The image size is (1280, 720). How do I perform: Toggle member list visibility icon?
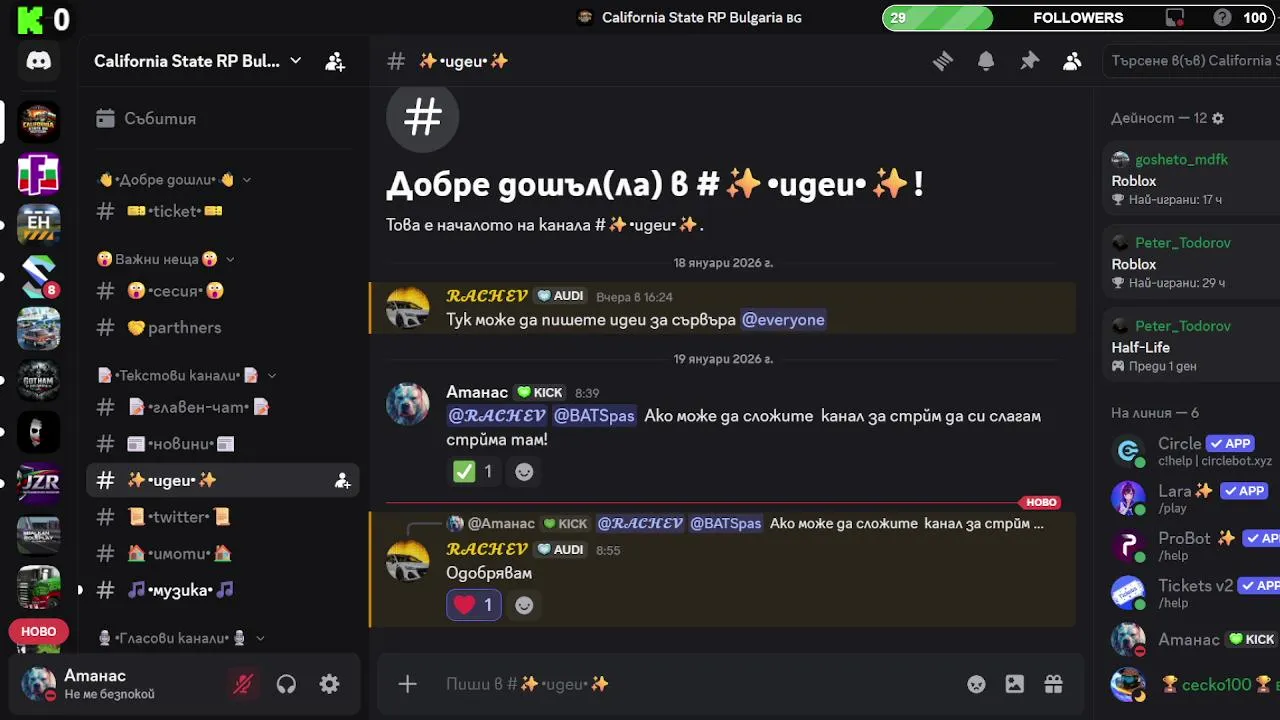[1072, 61]
